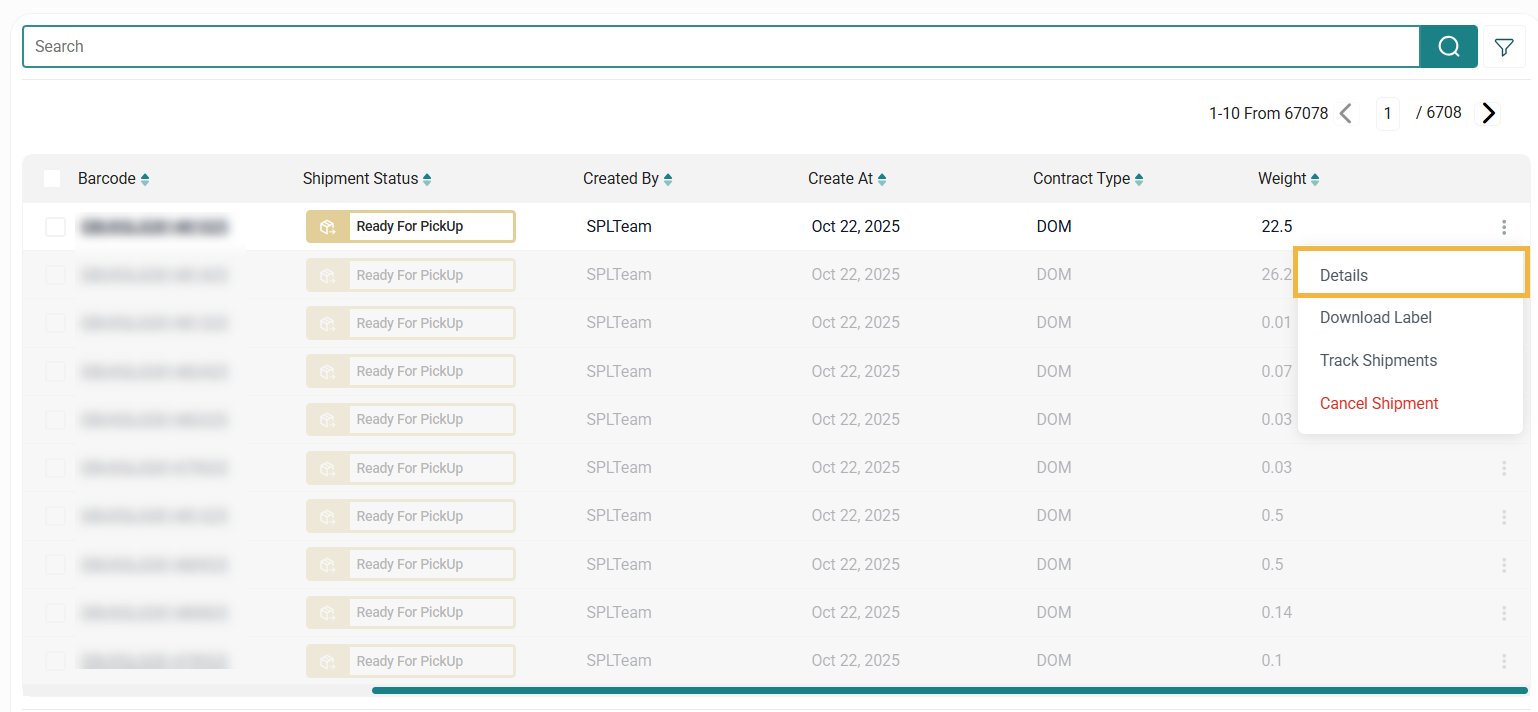Sort by Created By with its arrows
The height and width of the screenshot is (712, 1538).
pyautogui.click(x=668, y=179)
